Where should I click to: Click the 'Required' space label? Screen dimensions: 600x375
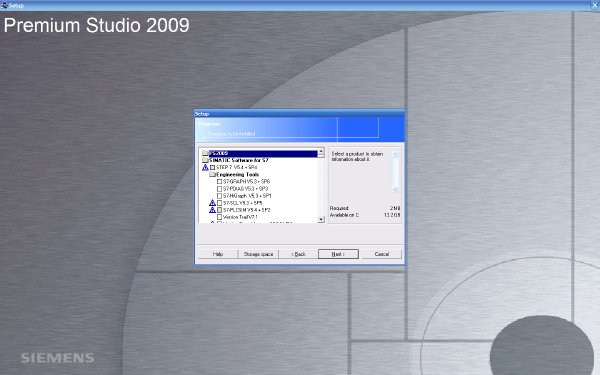tap(339, 208)
